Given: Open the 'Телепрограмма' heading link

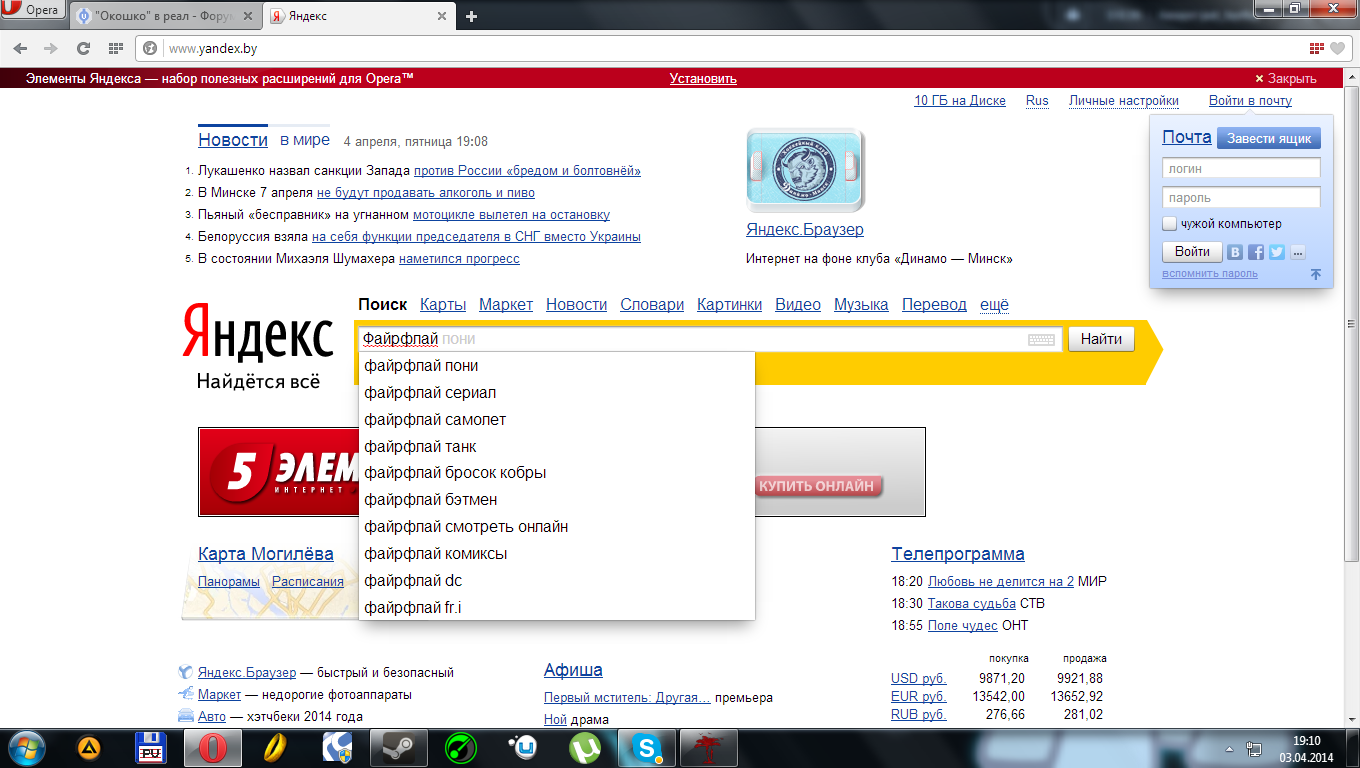Looking at the screenshot, I should tap(957, 554).
